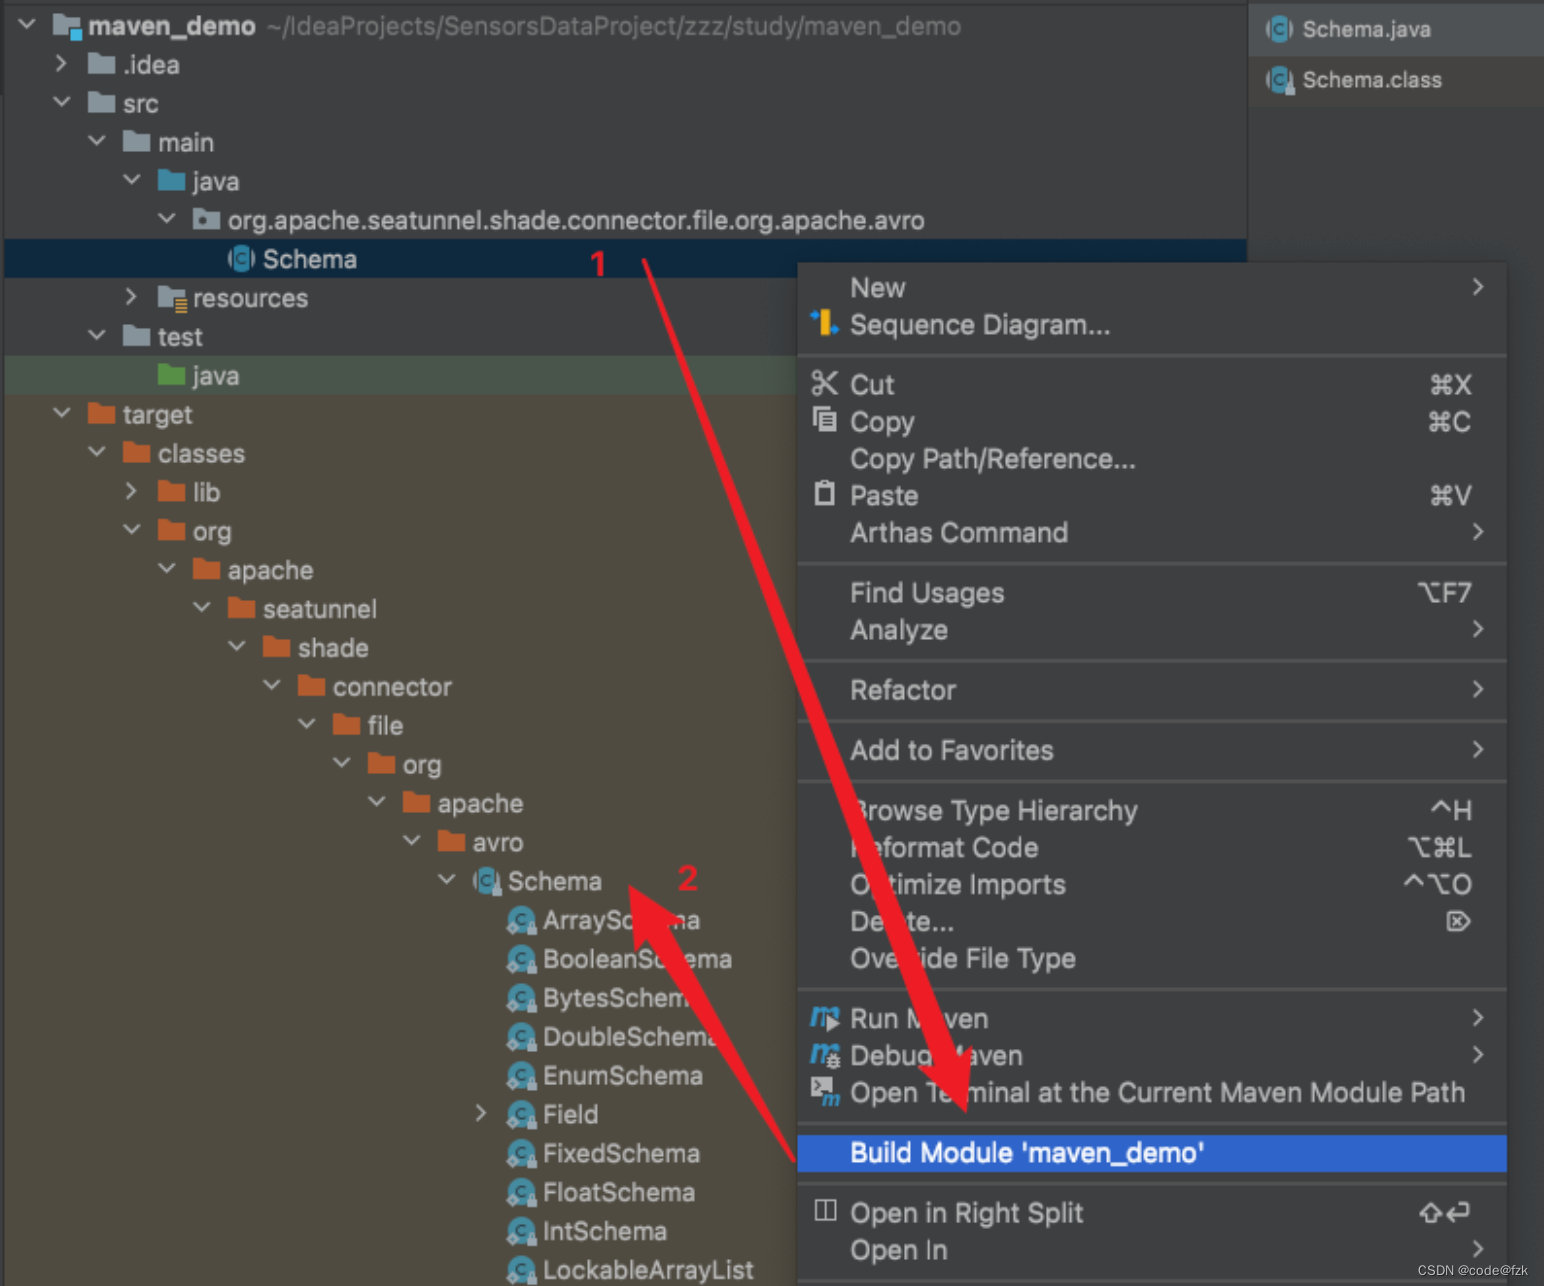Click the Schema class icon under main
This screenshot has width=1544, height=1286.
point(242,259)
